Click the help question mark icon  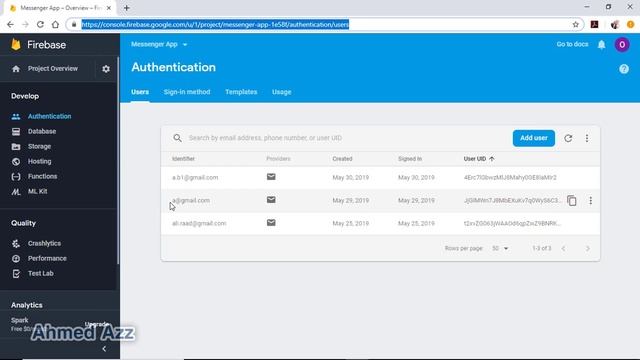624,69
